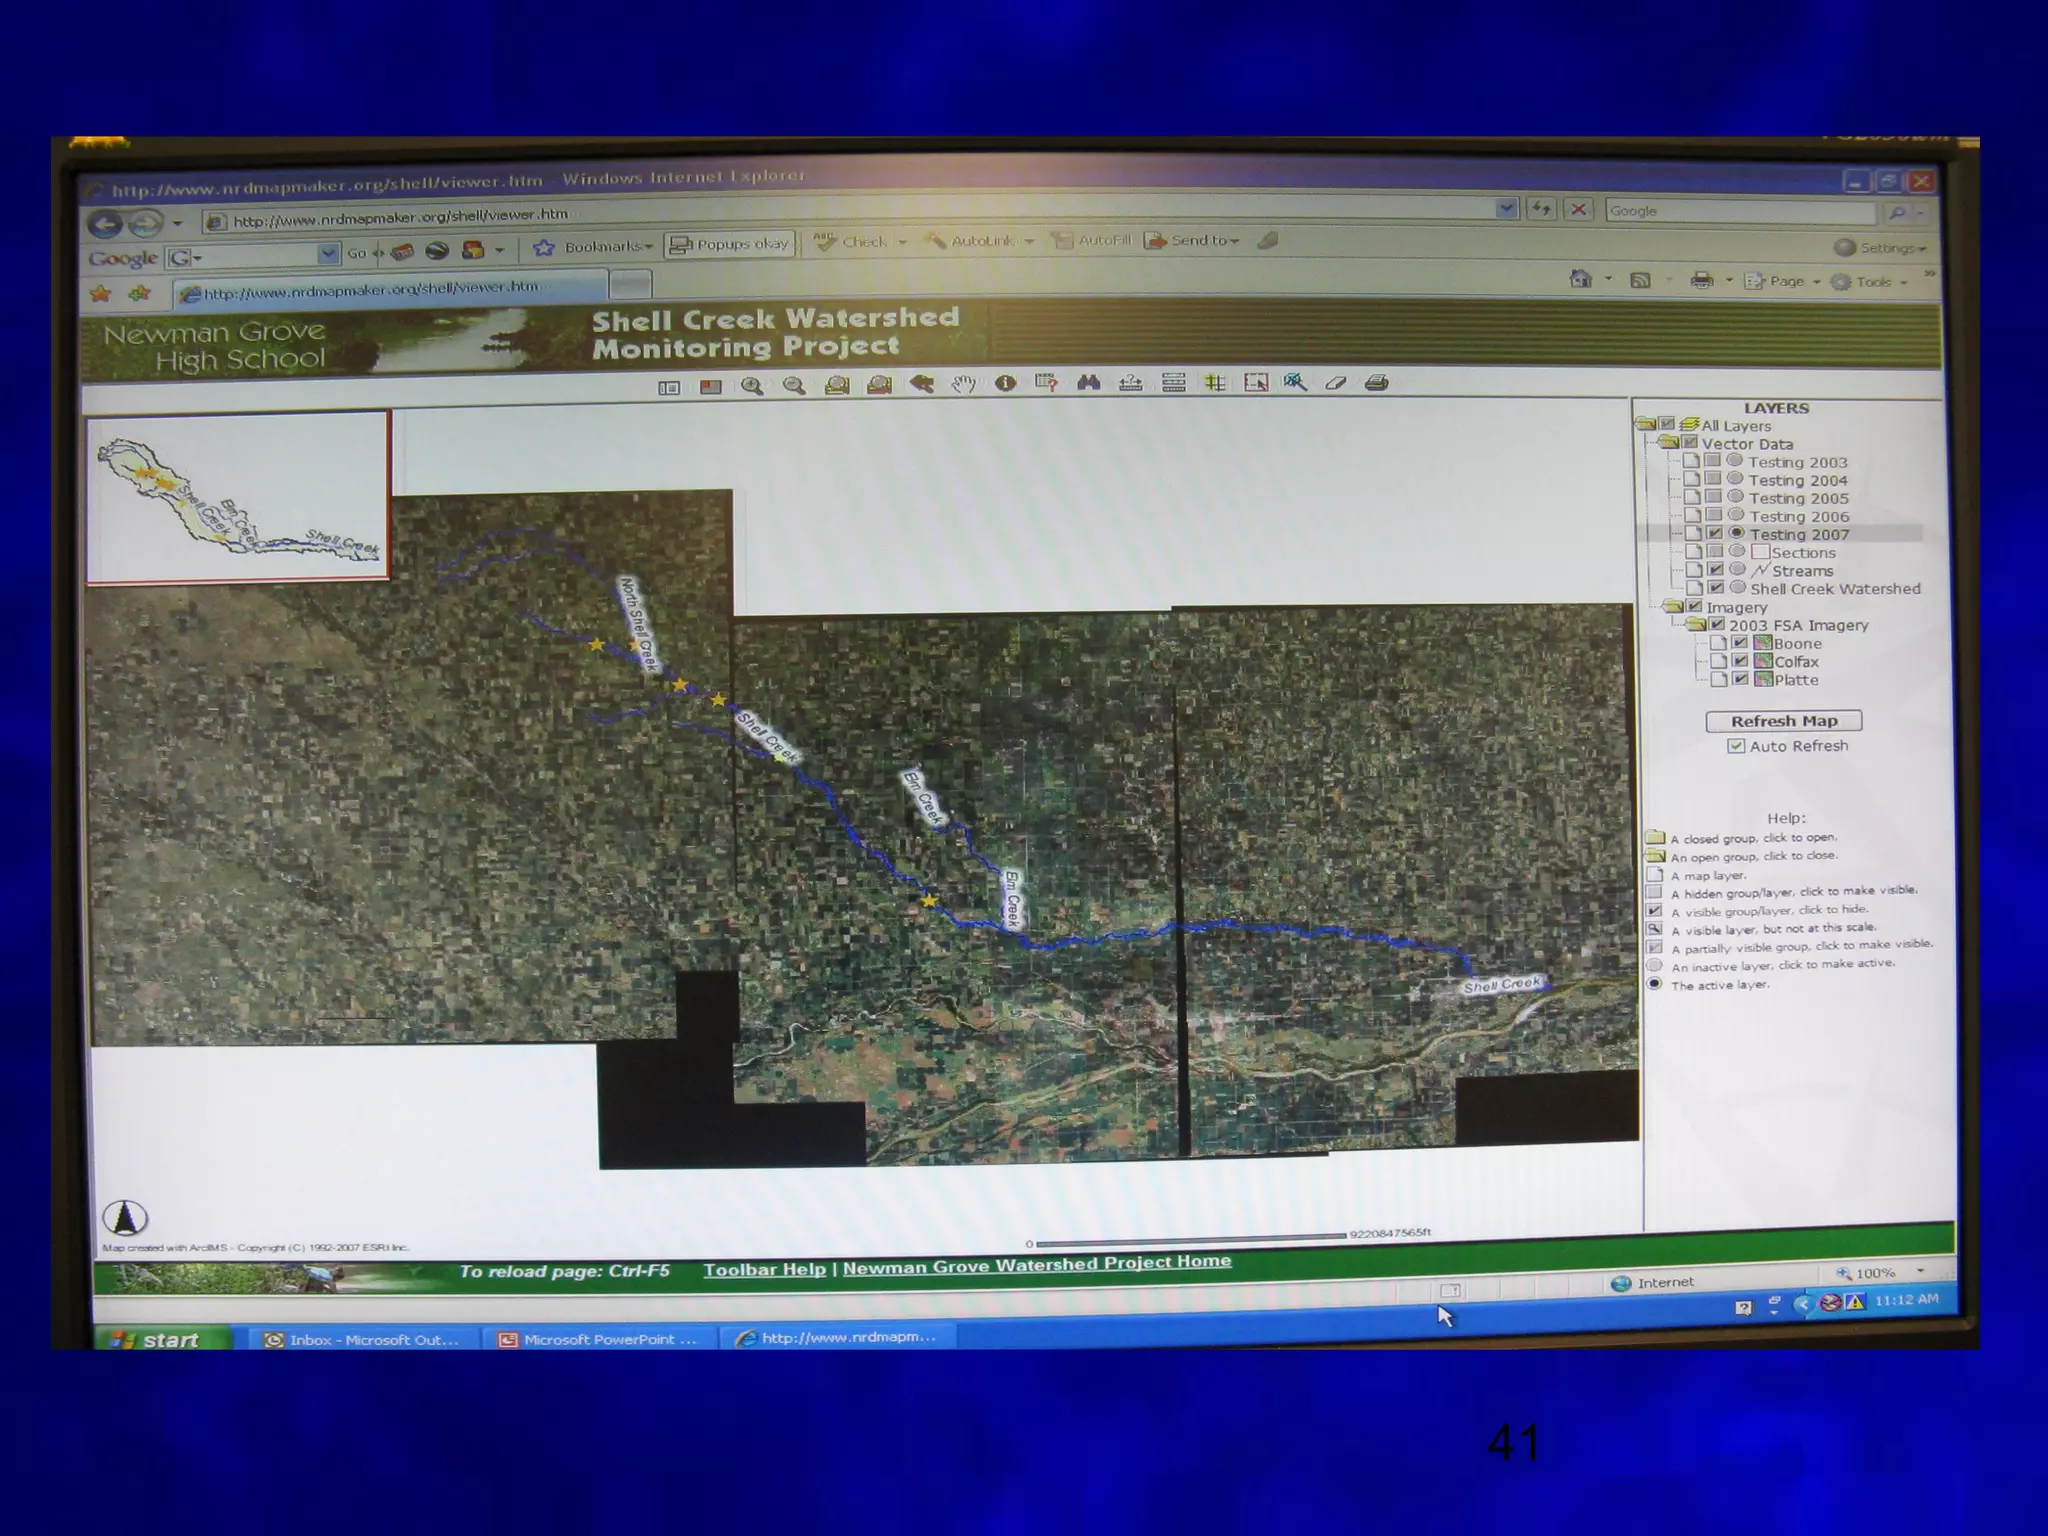Collapse the 2003 FSA Imagery folder
Viewport: 2048px width, 1536px height.
(1695, 625)
